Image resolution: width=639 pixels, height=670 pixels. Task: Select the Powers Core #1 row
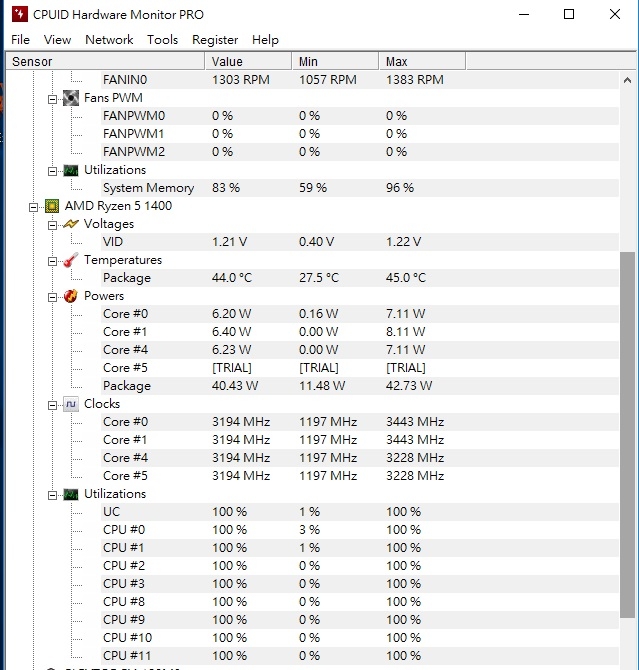click(359, 332)
